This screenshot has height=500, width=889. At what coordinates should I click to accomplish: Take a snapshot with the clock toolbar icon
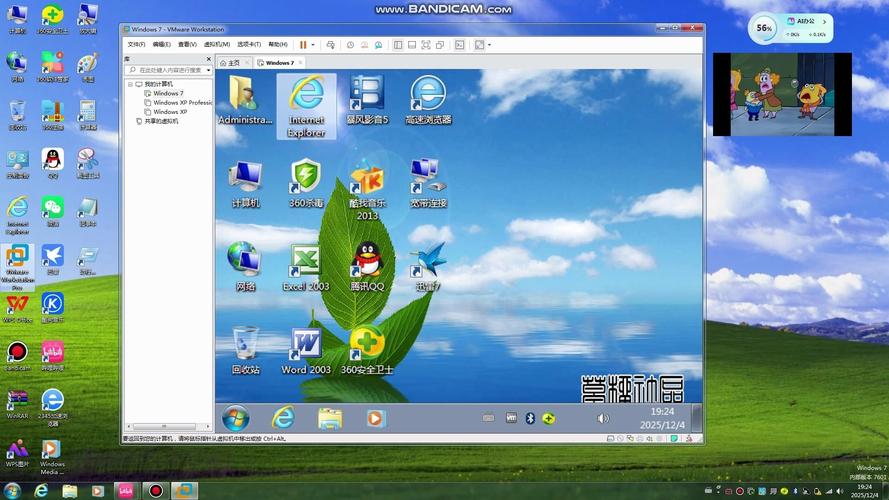(350, 45)
